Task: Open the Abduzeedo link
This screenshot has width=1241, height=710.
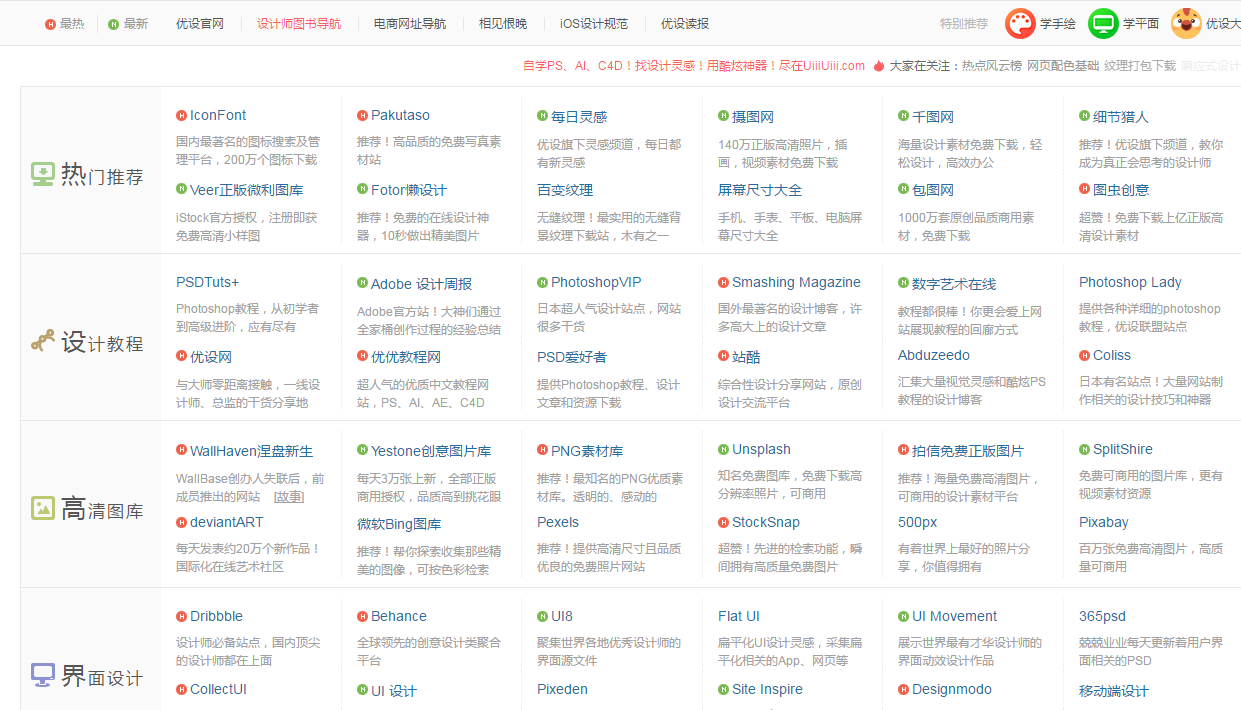Action: (x=934, y=355)
